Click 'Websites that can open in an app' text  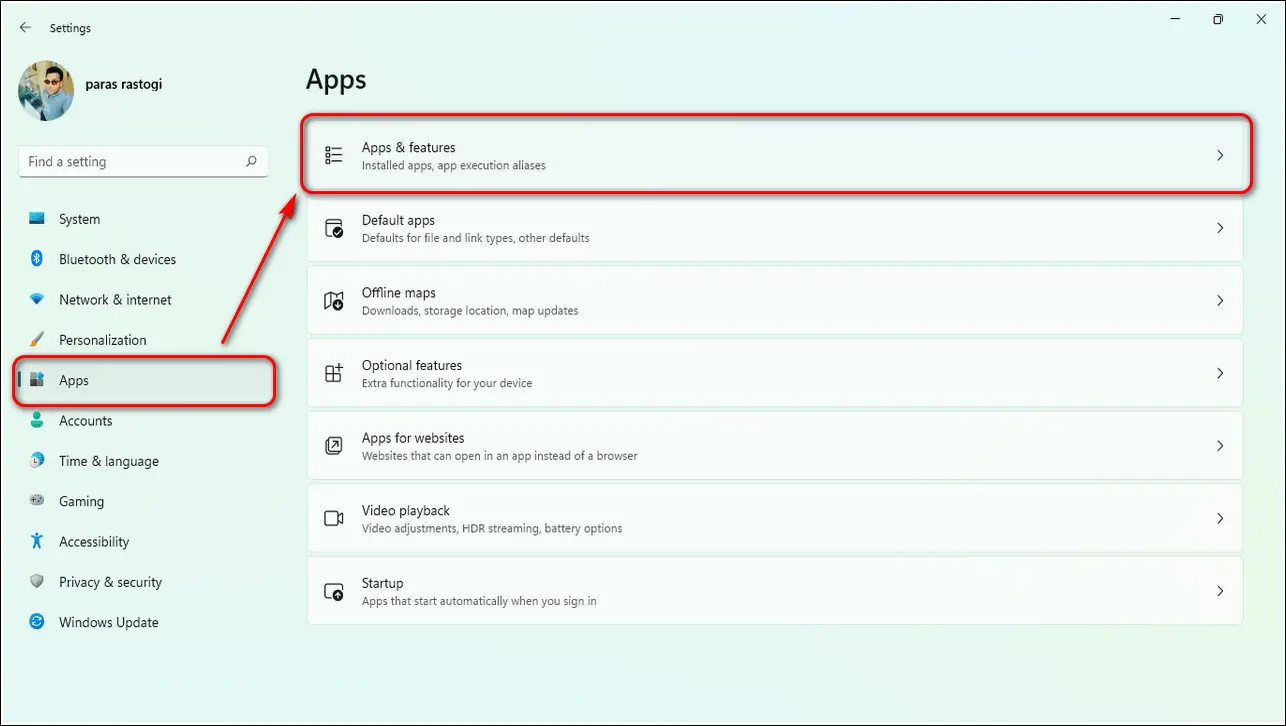455,456
